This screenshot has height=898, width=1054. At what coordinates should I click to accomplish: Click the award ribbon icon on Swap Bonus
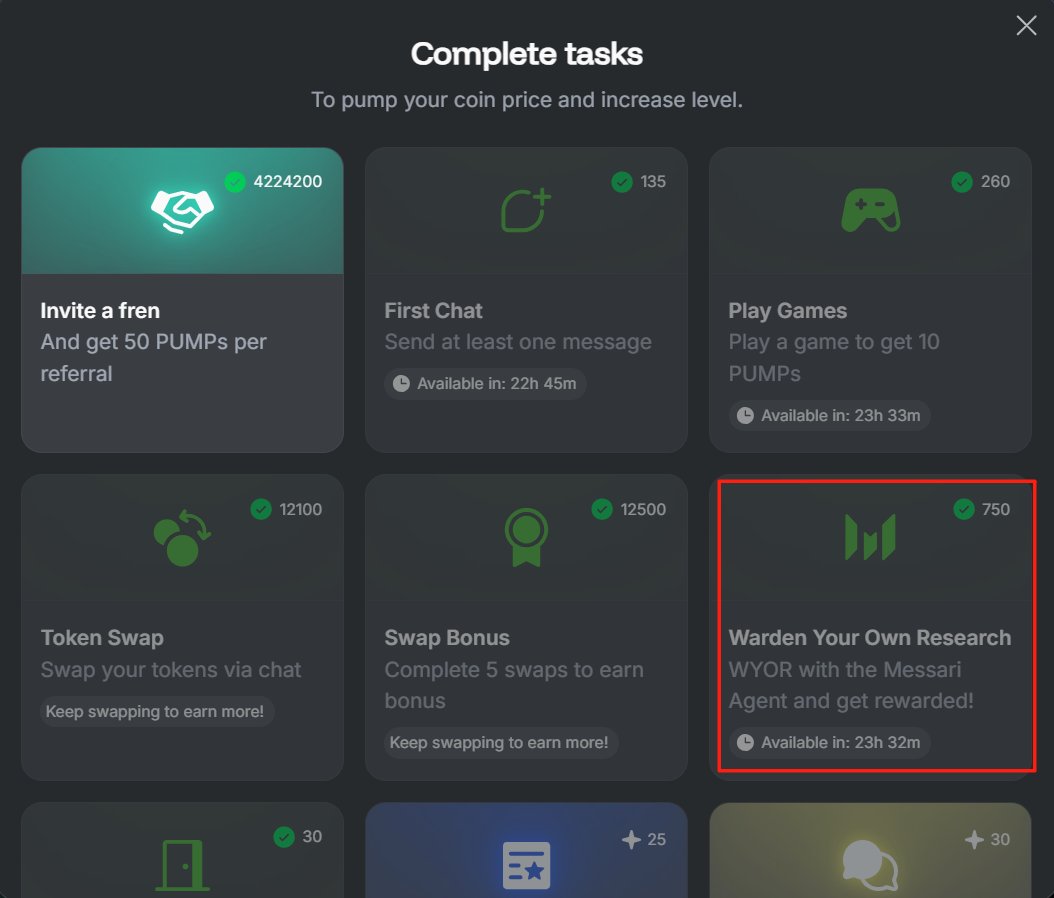point(526,537)
